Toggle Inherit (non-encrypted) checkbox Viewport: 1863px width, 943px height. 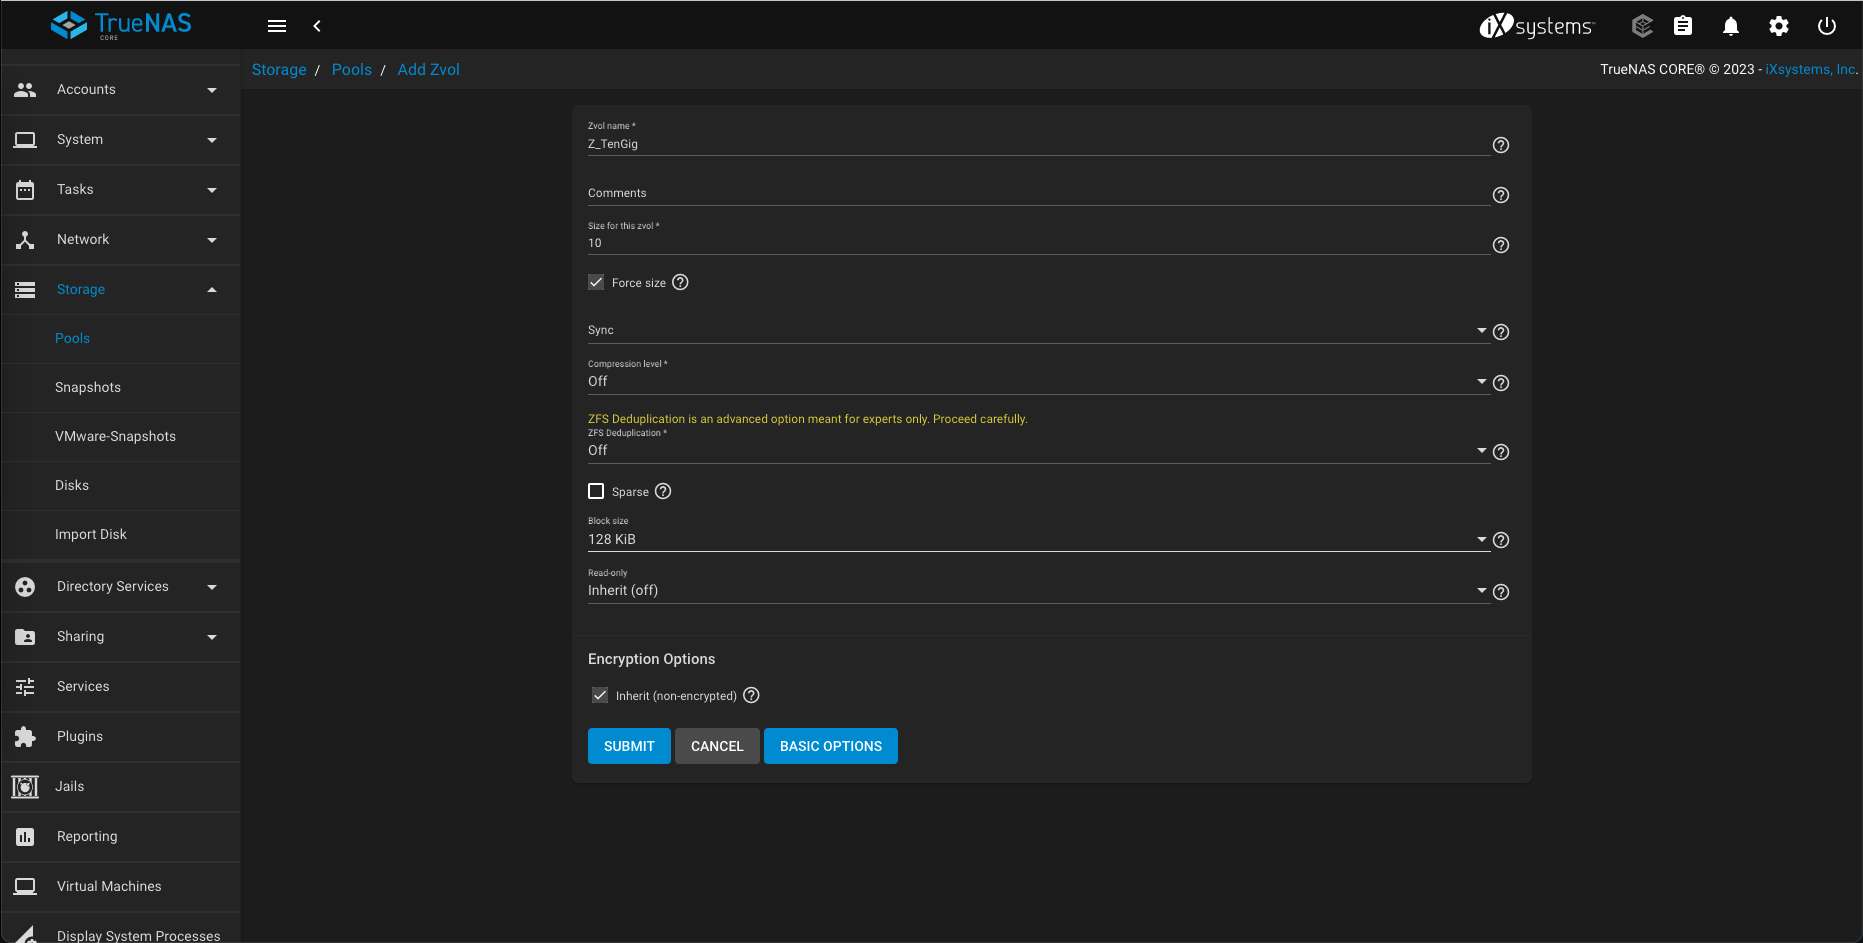click(x=600, y=695)
